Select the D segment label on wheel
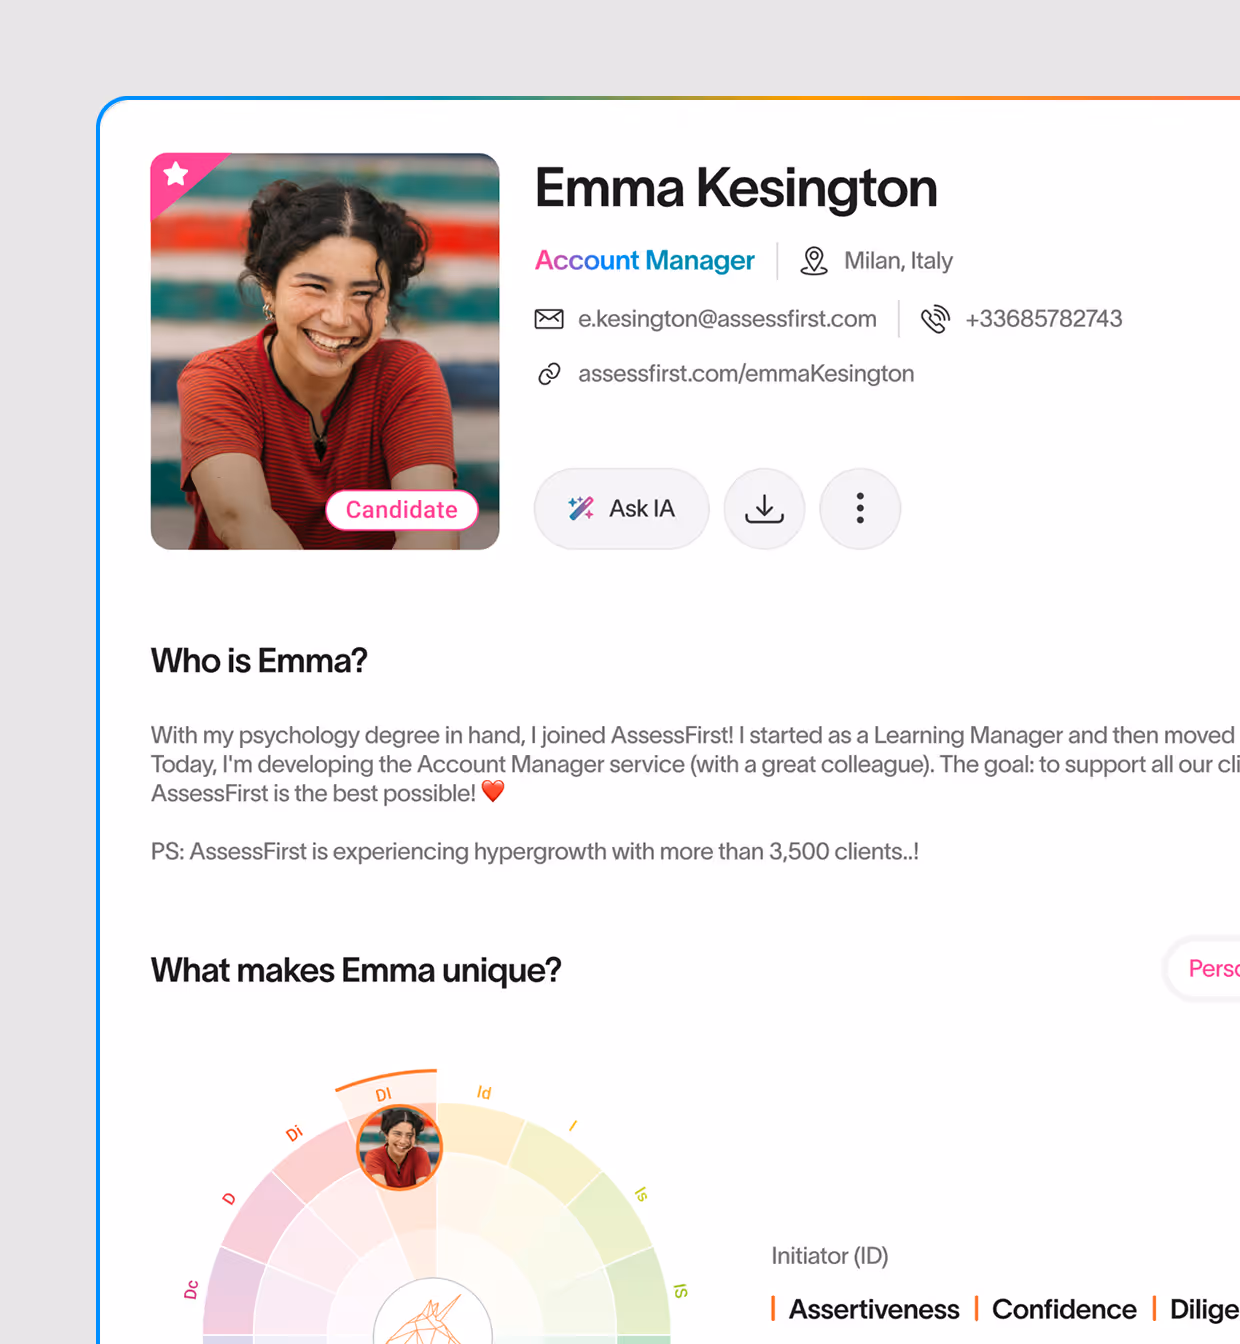This screenshot has height=1344, width=1240. click(x=229, y=1198)
